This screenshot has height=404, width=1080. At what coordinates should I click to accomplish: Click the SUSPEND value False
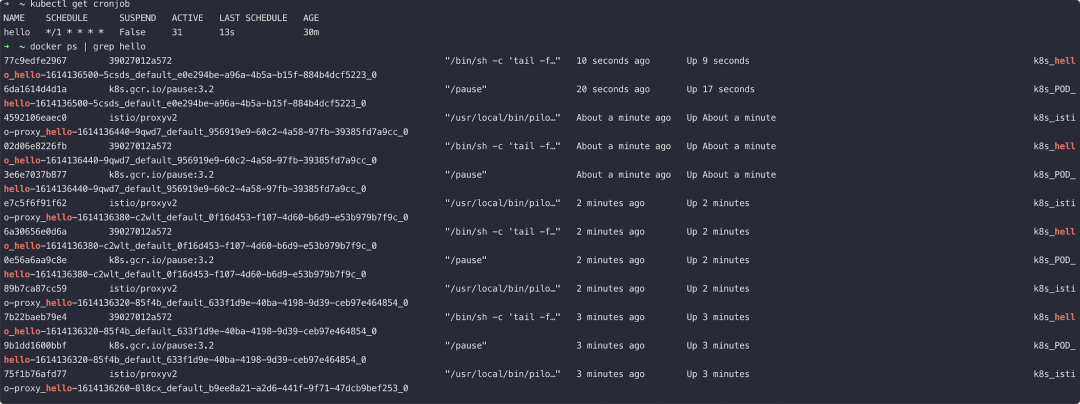coord(132,32)
